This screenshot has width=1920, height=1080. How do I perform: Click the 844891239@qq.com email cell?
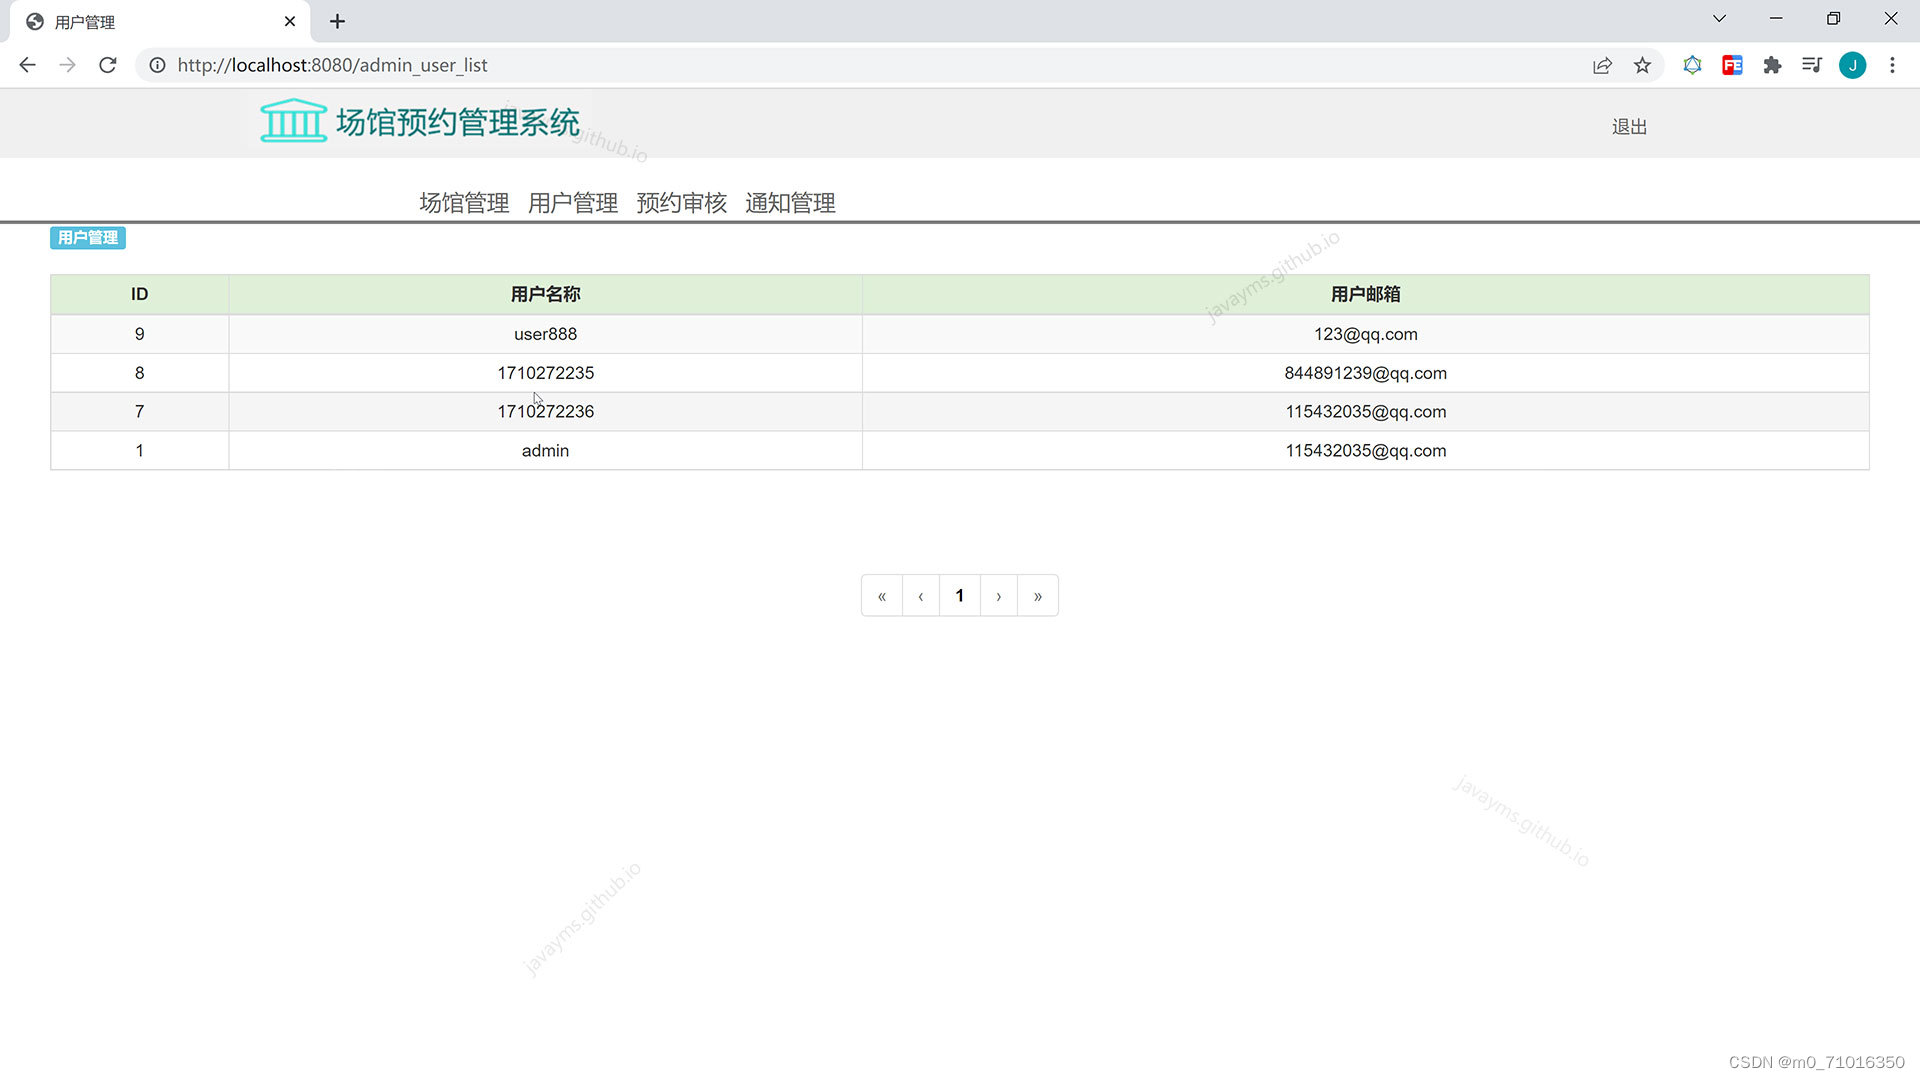point(1366,373)
